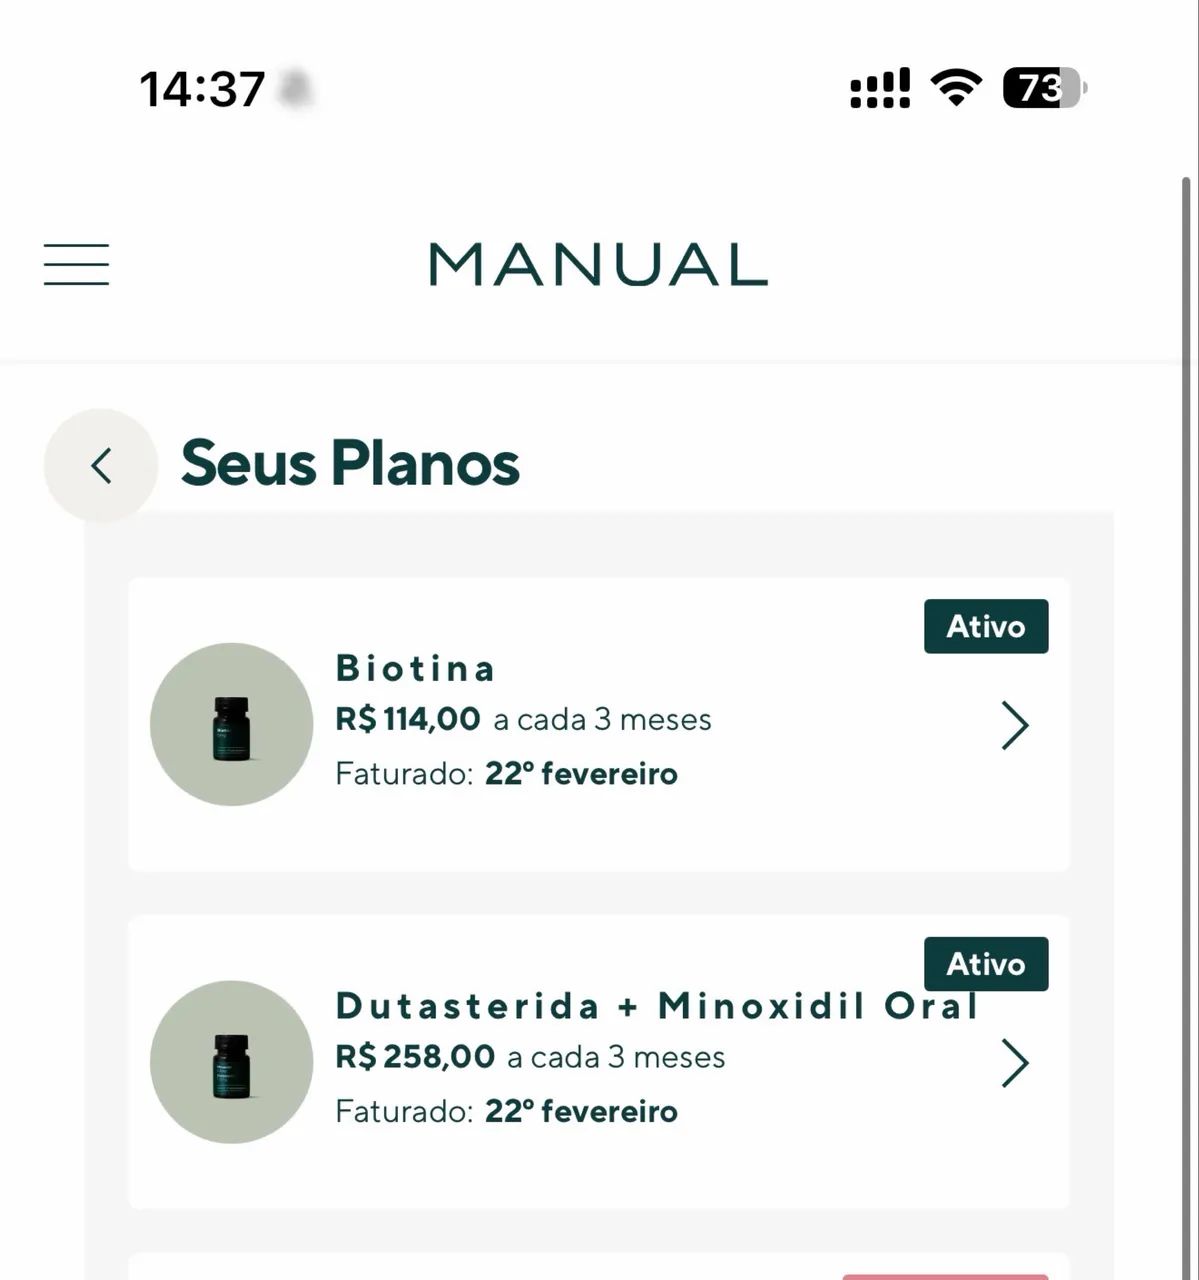This screenshot has width=1199, height=1280.
Task: Tap the Wi-Fi status icon
Action: 956,88
